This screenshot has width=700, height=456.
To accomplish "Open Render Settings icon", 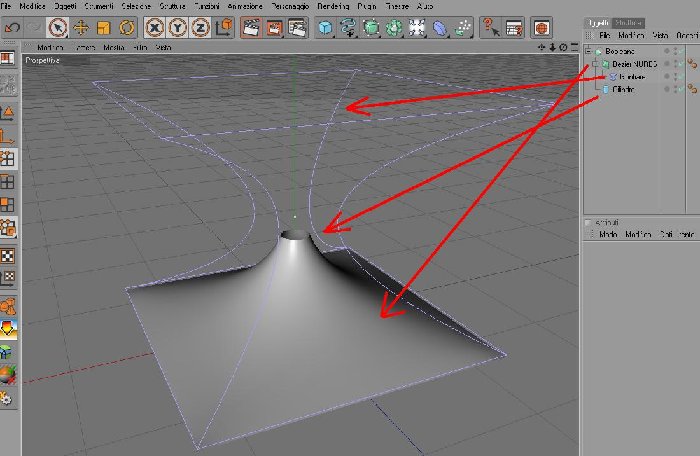I will click(297, 28).
